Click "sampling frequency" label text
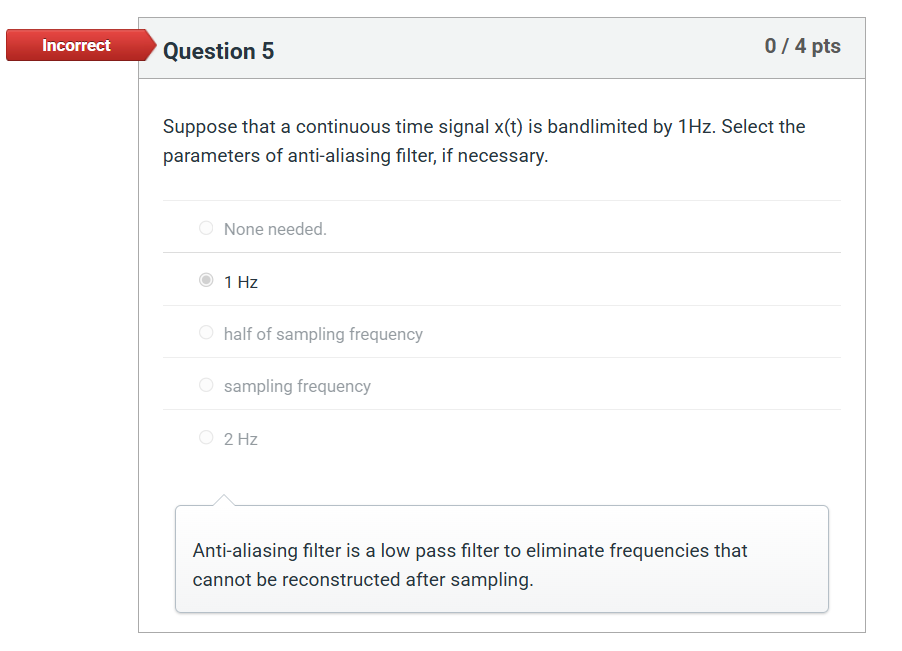The image size is (902, 651). point(297,385)
